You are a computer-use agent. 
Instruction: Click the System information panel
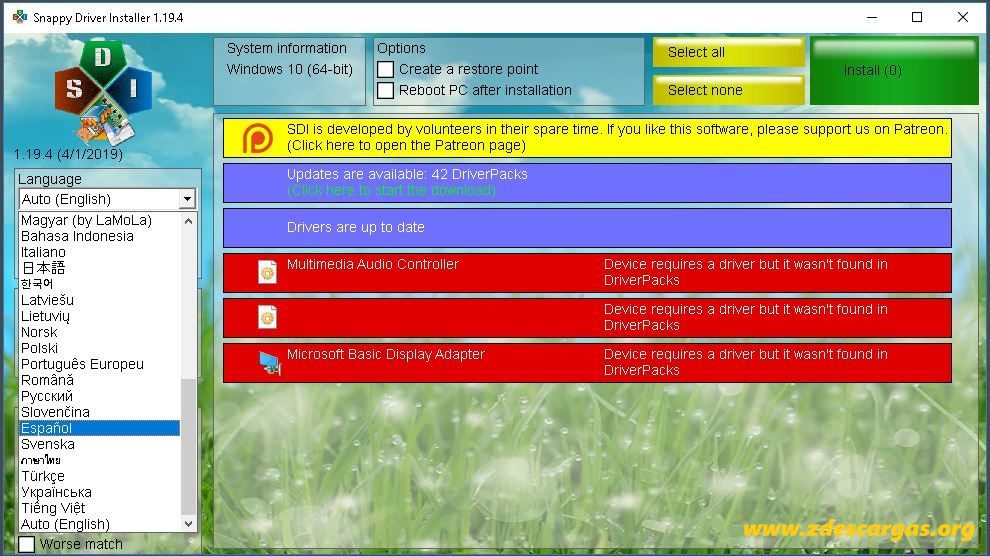tap(289, 71)
